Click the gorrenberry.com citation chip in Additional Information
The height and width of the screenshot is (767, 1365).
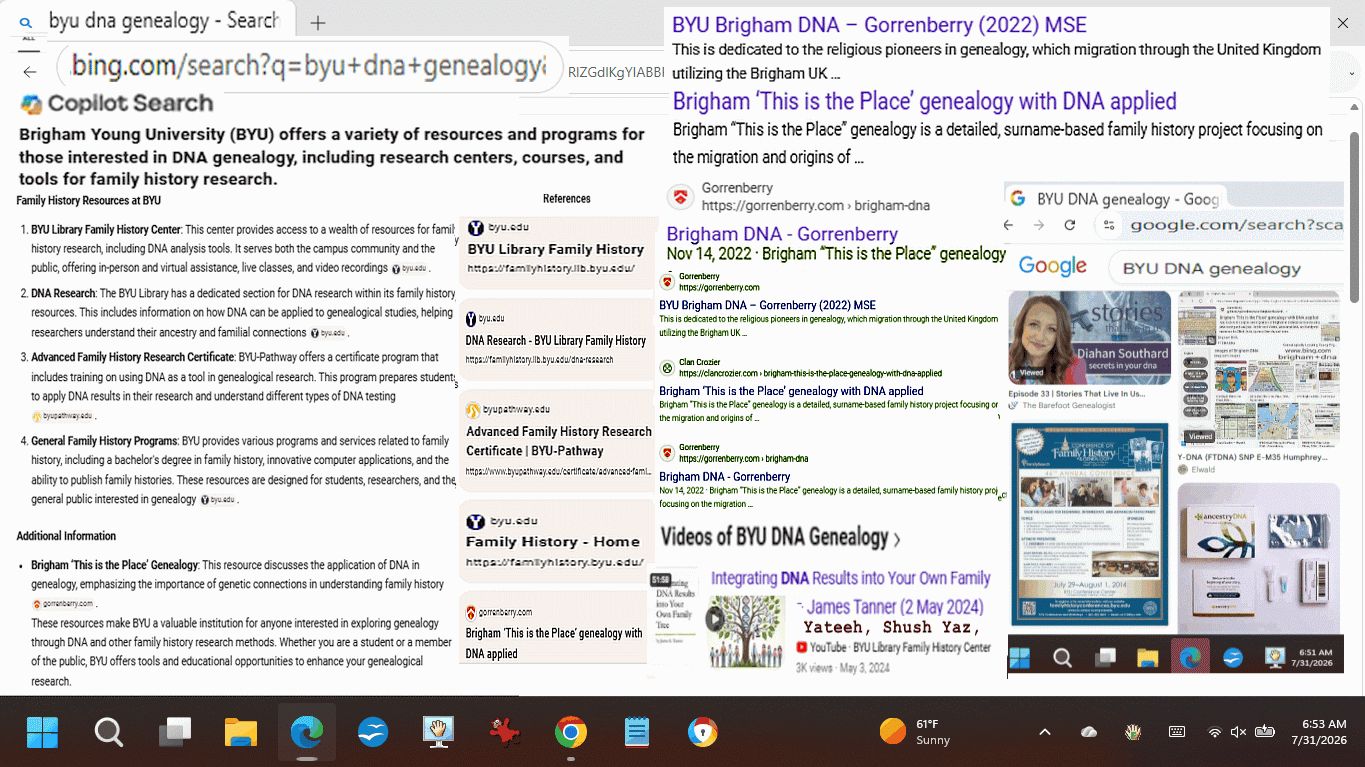coord(64,604)
